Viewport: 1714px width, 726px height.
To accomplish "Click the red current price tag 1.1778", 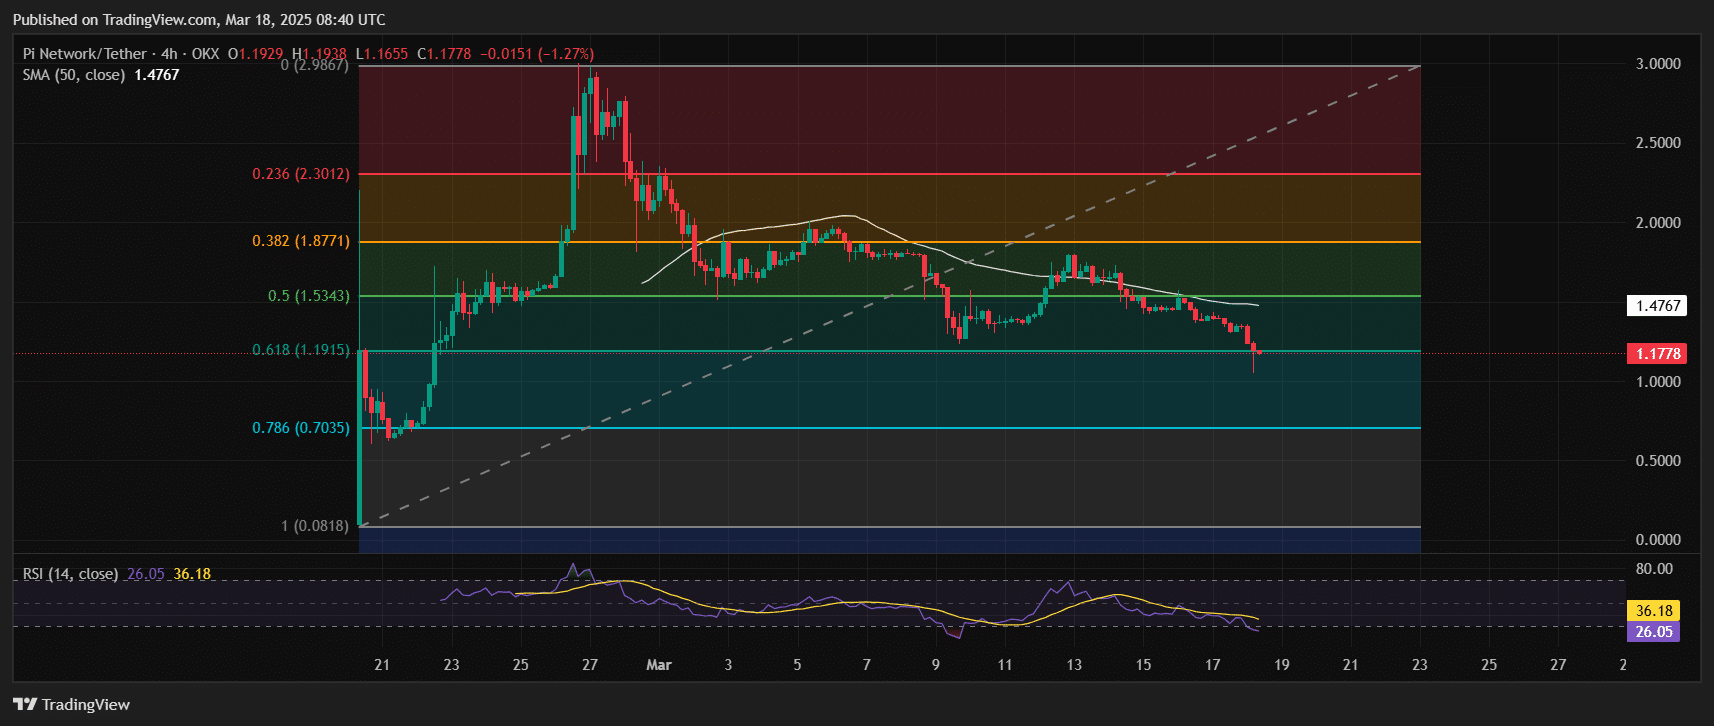I will coord(1657,354).
